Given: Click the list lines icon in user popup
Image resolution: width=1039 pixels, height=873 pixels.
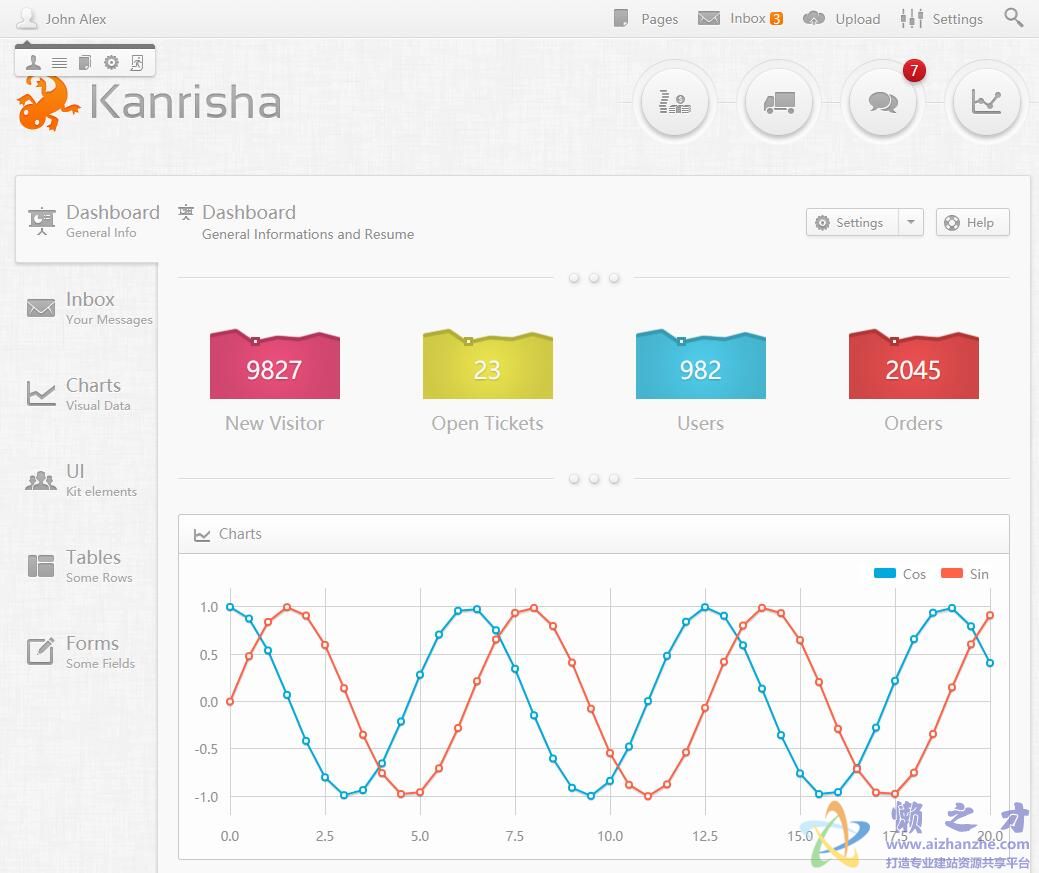Looking at the screenshot, I should tap(59, 63).
